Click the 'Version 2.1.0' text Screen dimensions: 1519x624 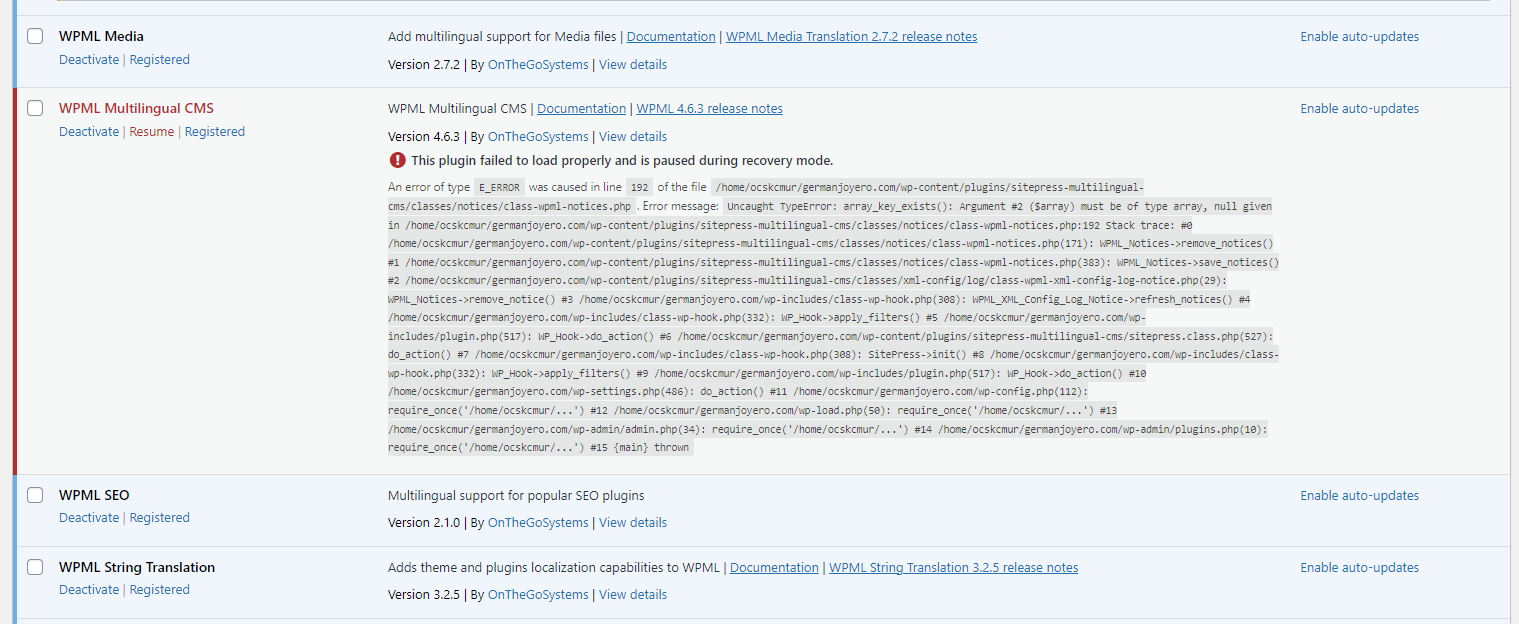pos(424,523)
